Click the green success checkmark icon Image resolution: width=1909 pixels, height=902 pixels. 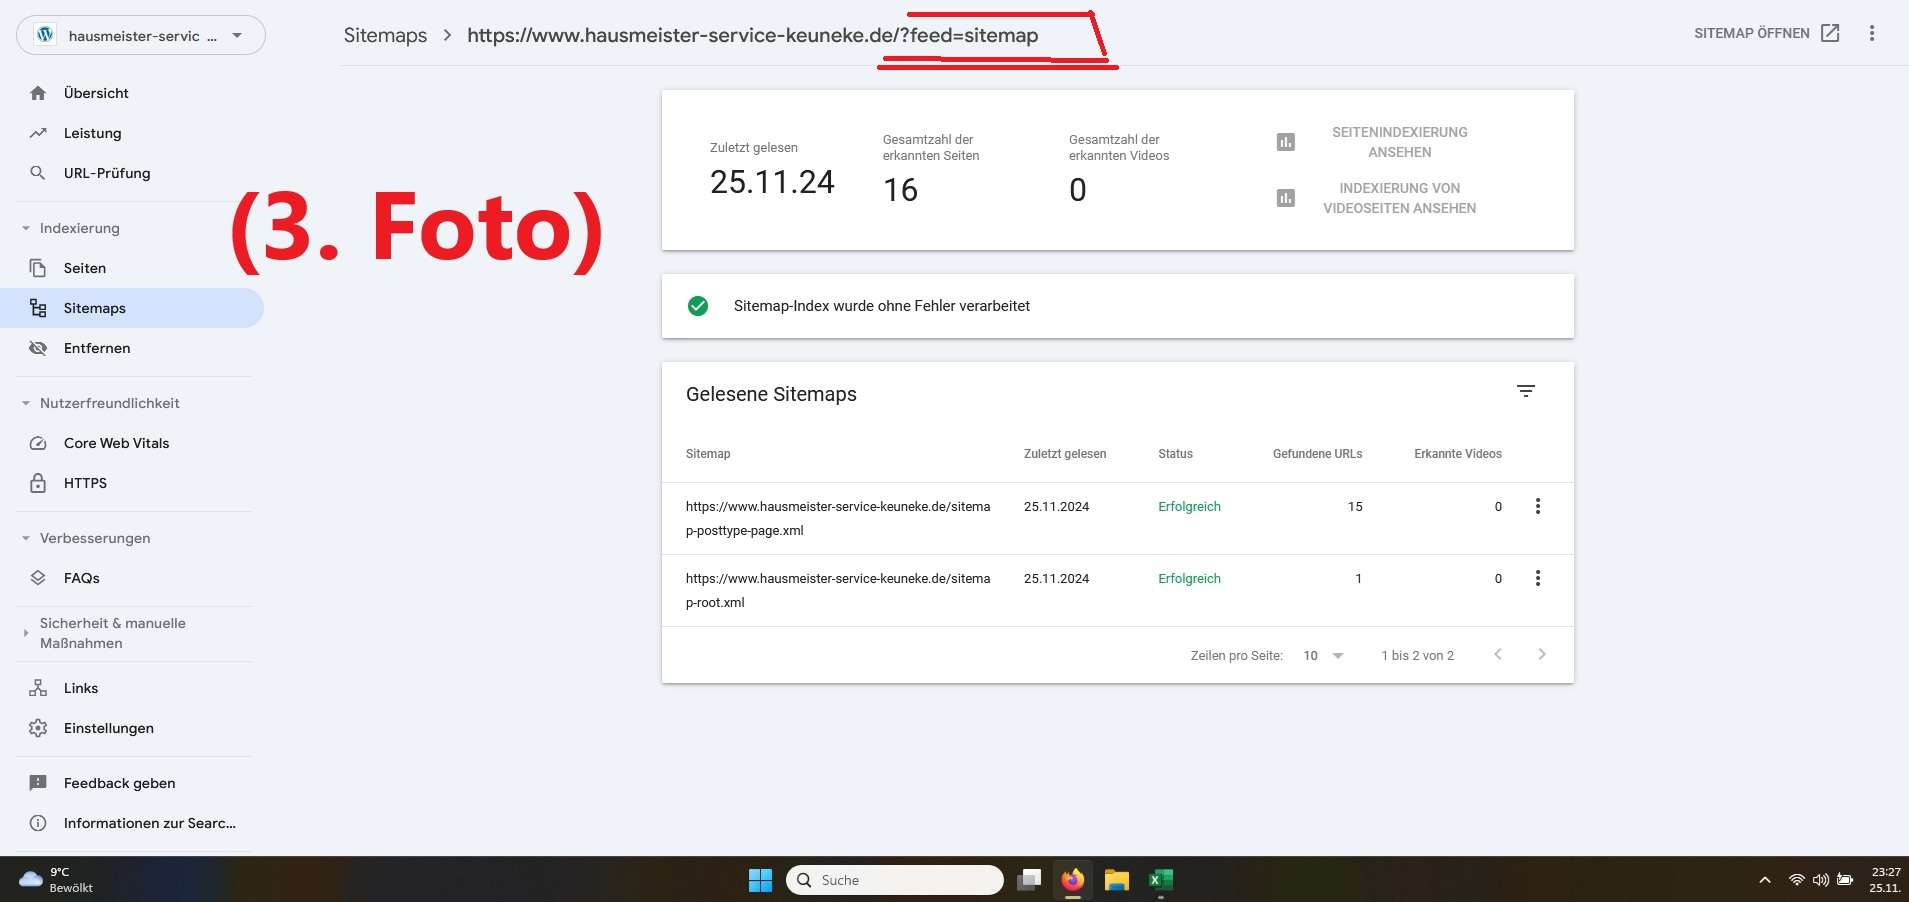click(x=698, y=306)
